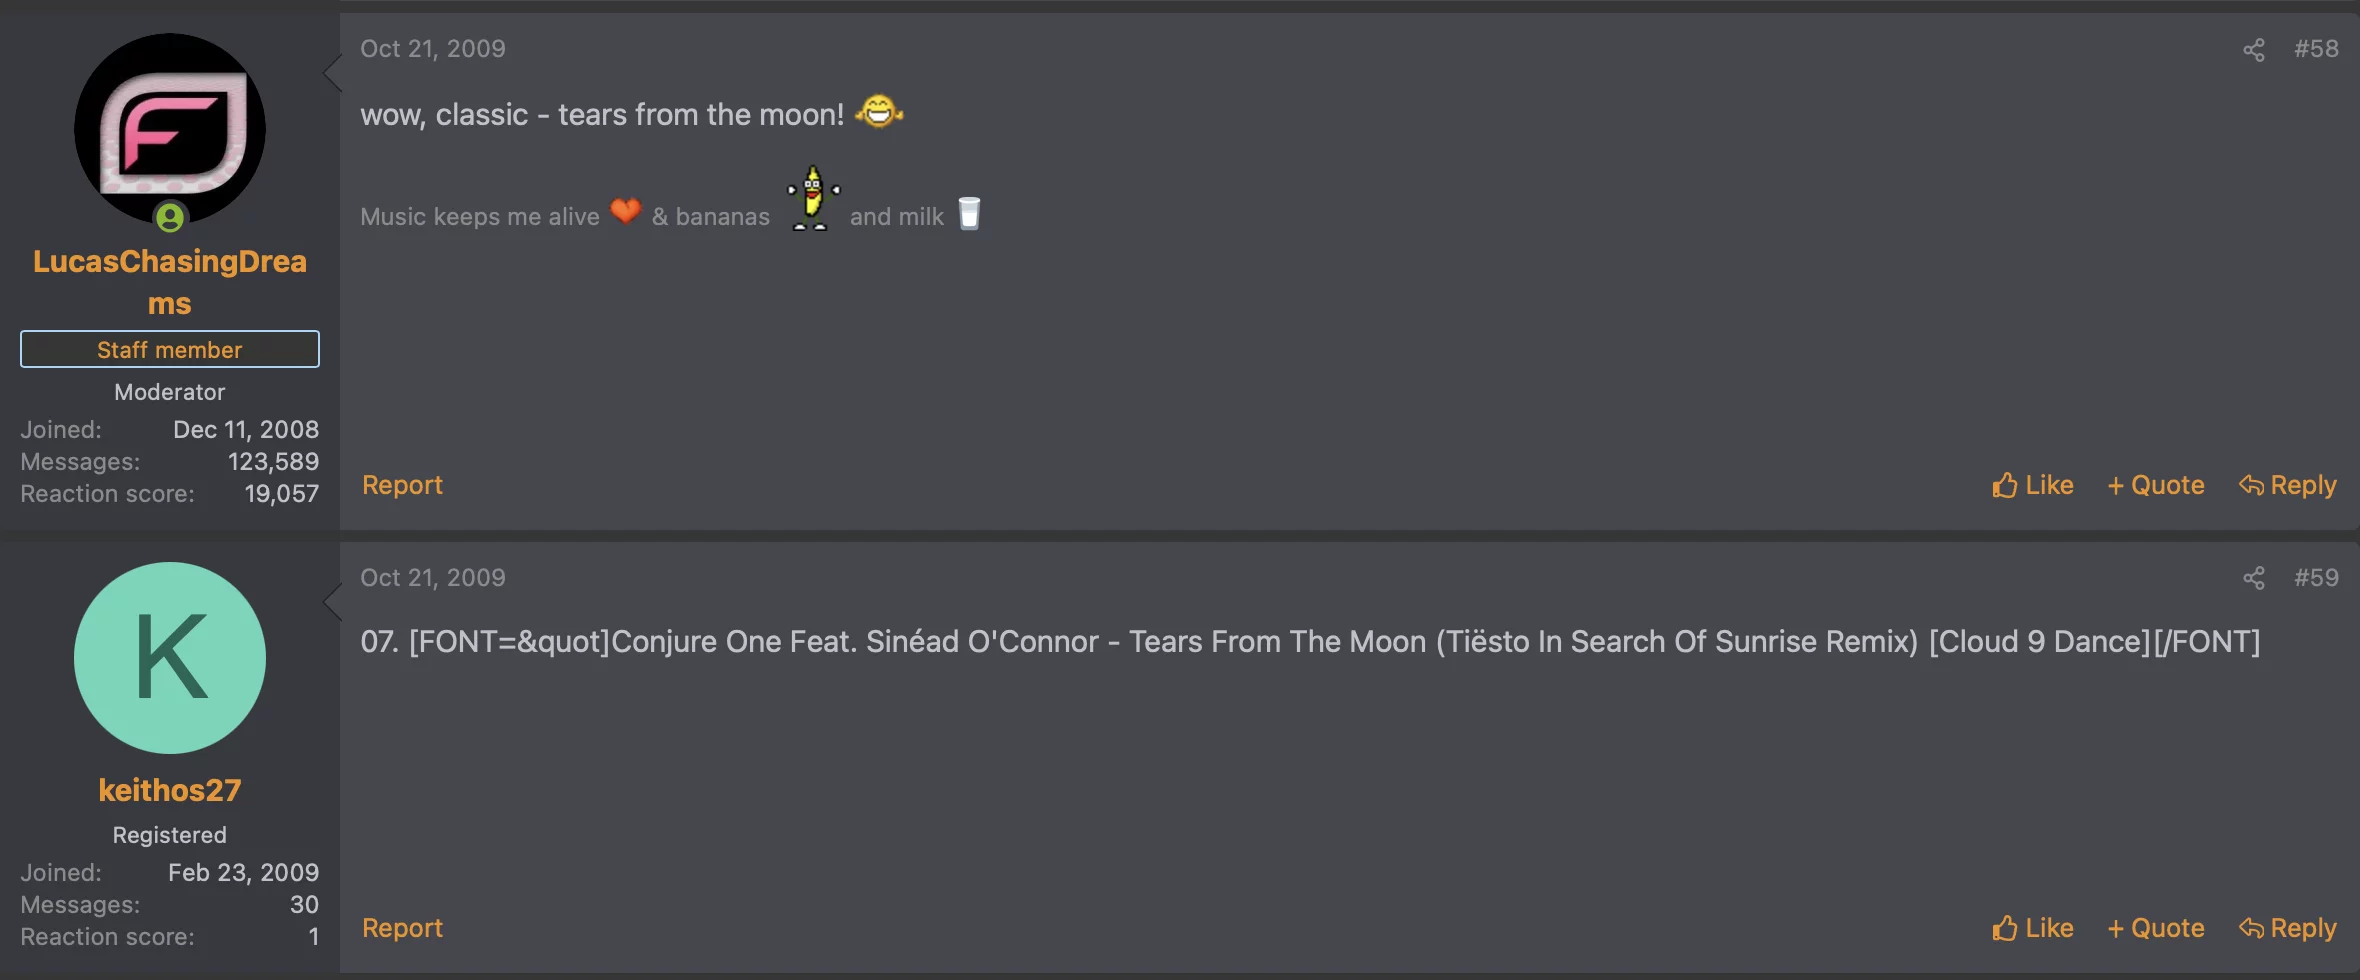
Task: Quote the post by LucasChasingDreams
Action: coord(2156,485)
